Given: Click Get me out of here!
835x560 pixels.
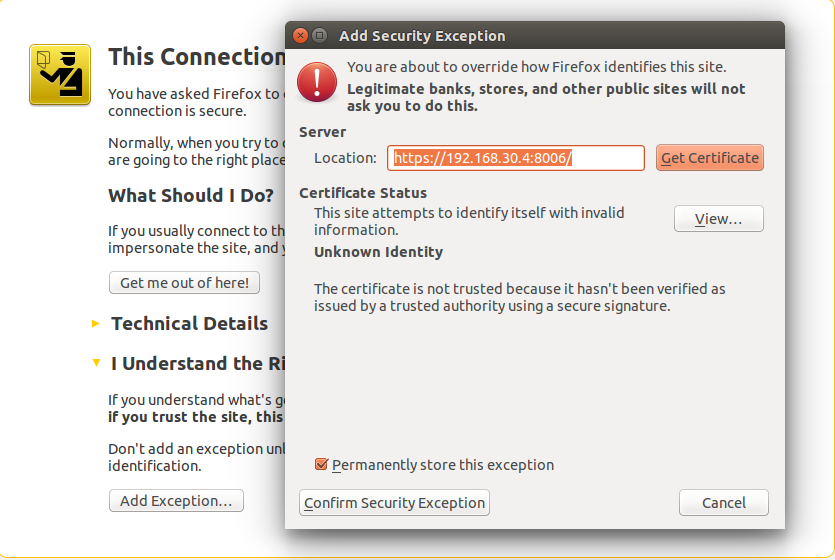Looking at the screenshot, I should 184,283.
